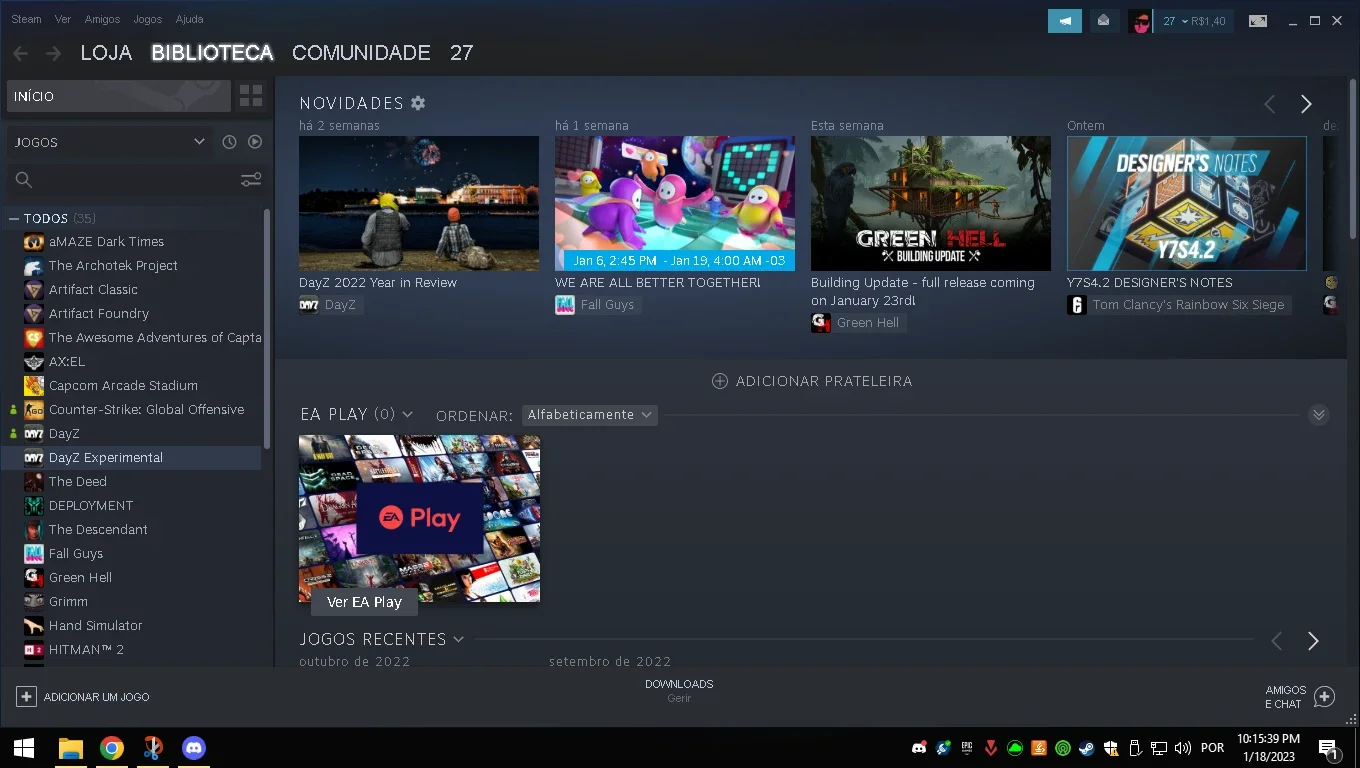This screenshot has height=768, width=1360.
Task: Show next news items arrow
Action: (x=1306, y=104)
